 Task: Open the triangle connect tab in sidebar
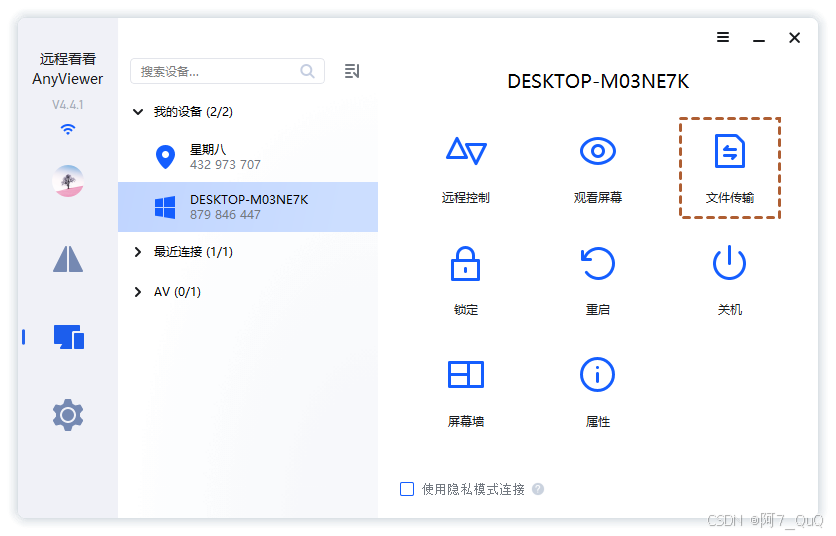(x=68, y=259)
